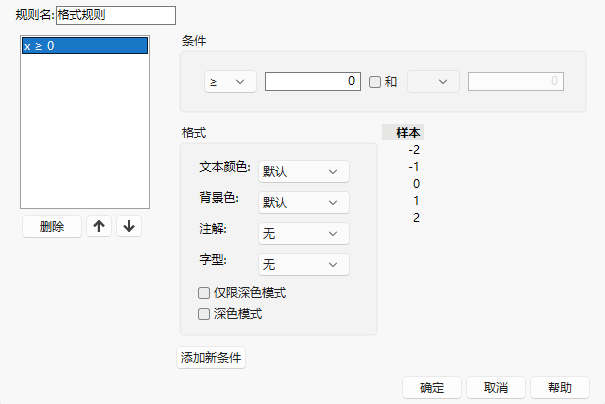This screenshot has width=605, height=404.
Task: Confirm with the 确定 button
Action: pyautogui.click(x=432, y=387)
